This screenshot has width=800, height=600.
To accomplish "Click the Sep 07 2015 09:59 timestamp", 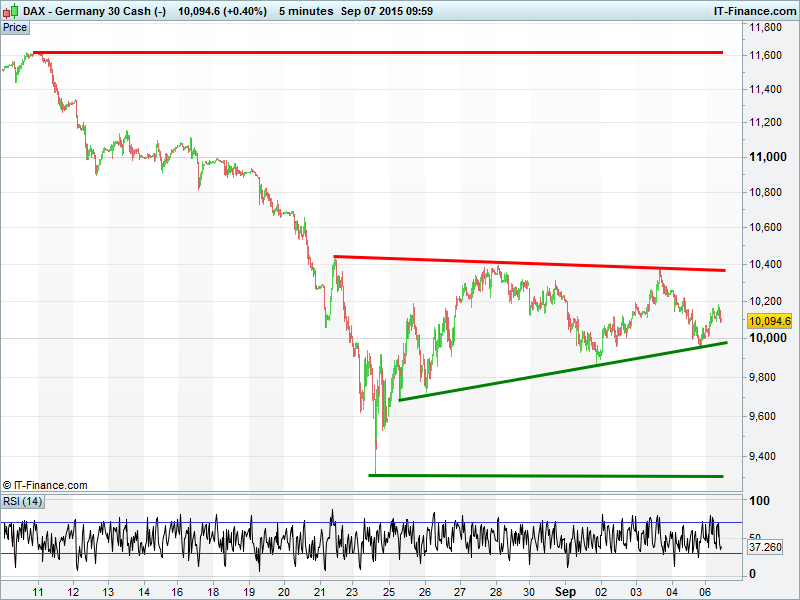I will click(x=387, y=11).
